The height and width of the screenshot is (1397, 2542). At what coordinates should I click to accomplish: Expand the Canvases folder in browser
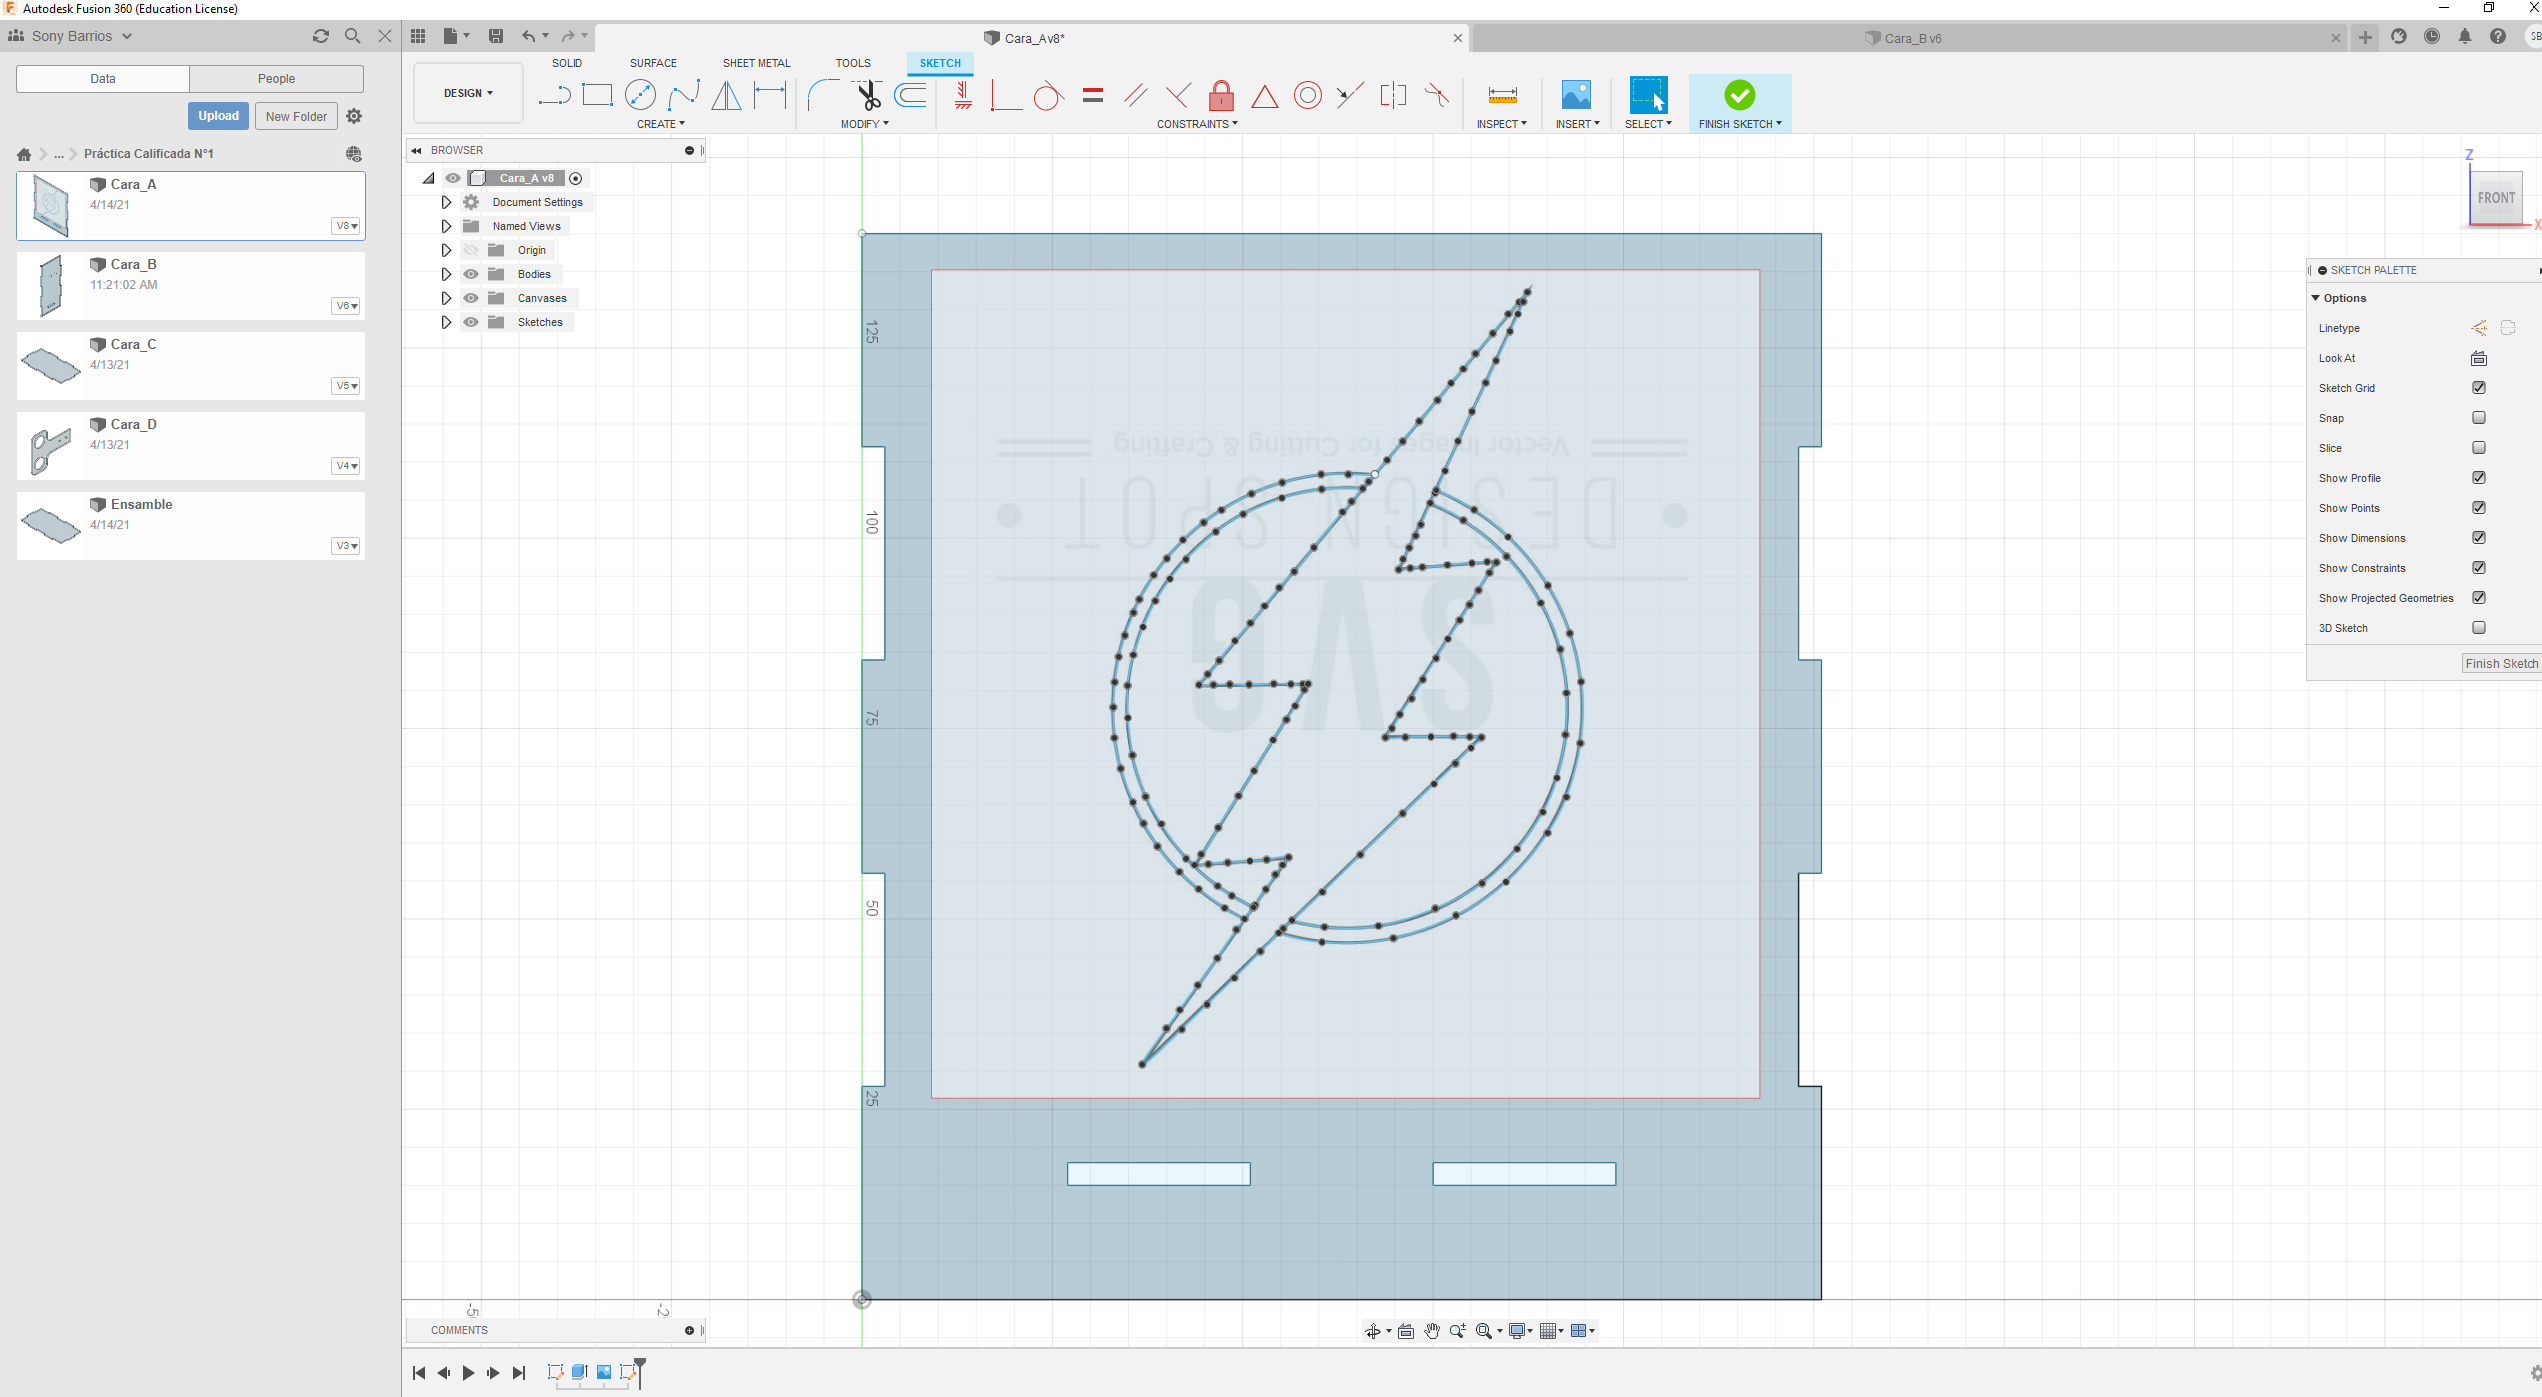[445, 298]
